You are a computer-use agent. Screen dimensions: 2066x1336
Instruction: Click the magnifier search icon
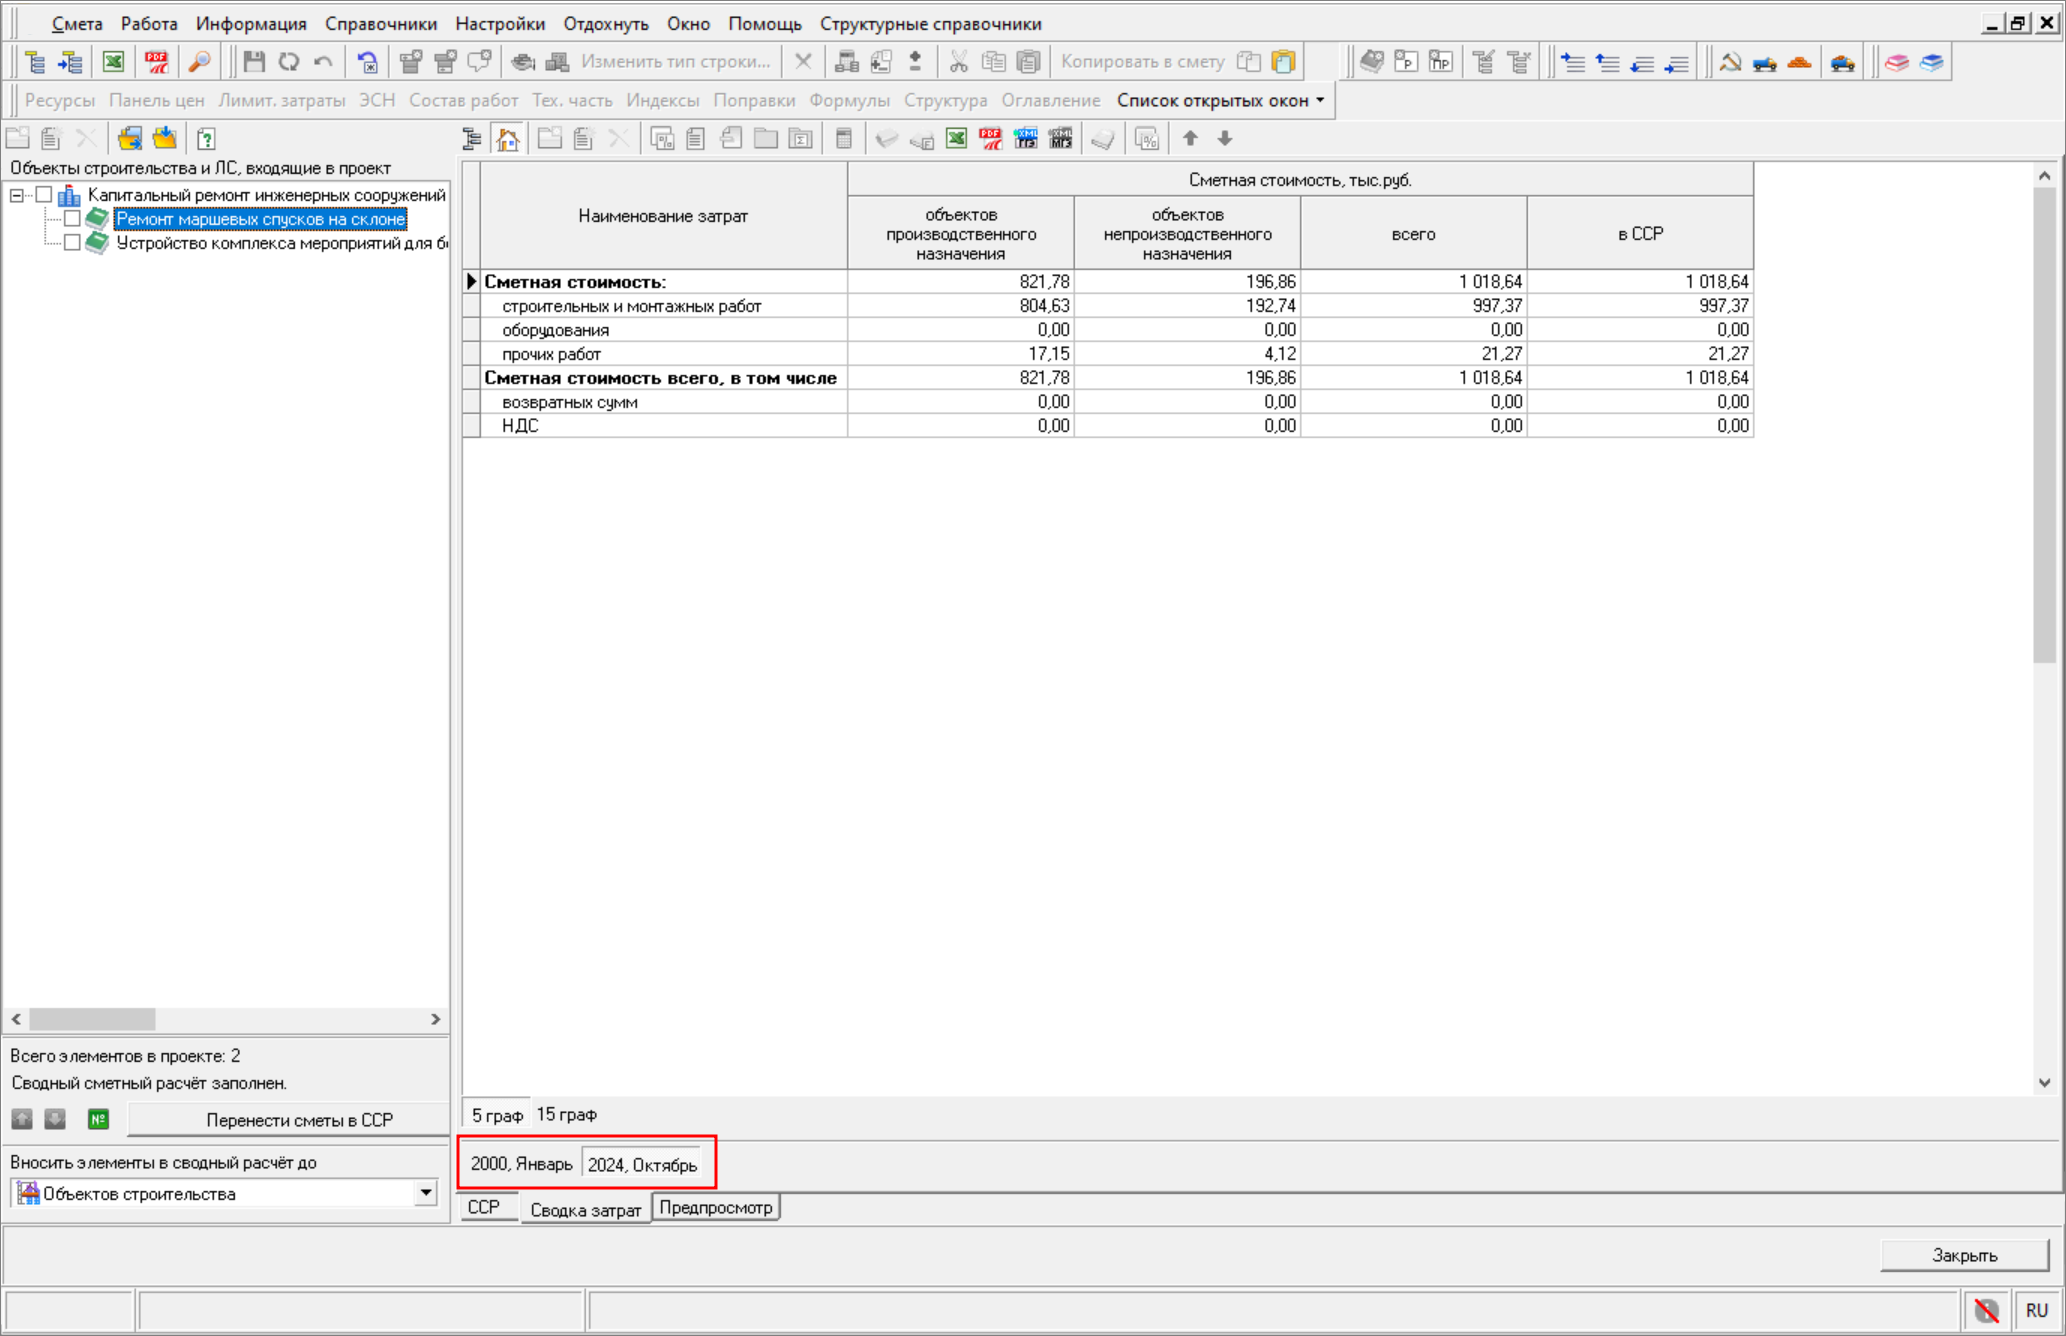[x=199, y=62]
